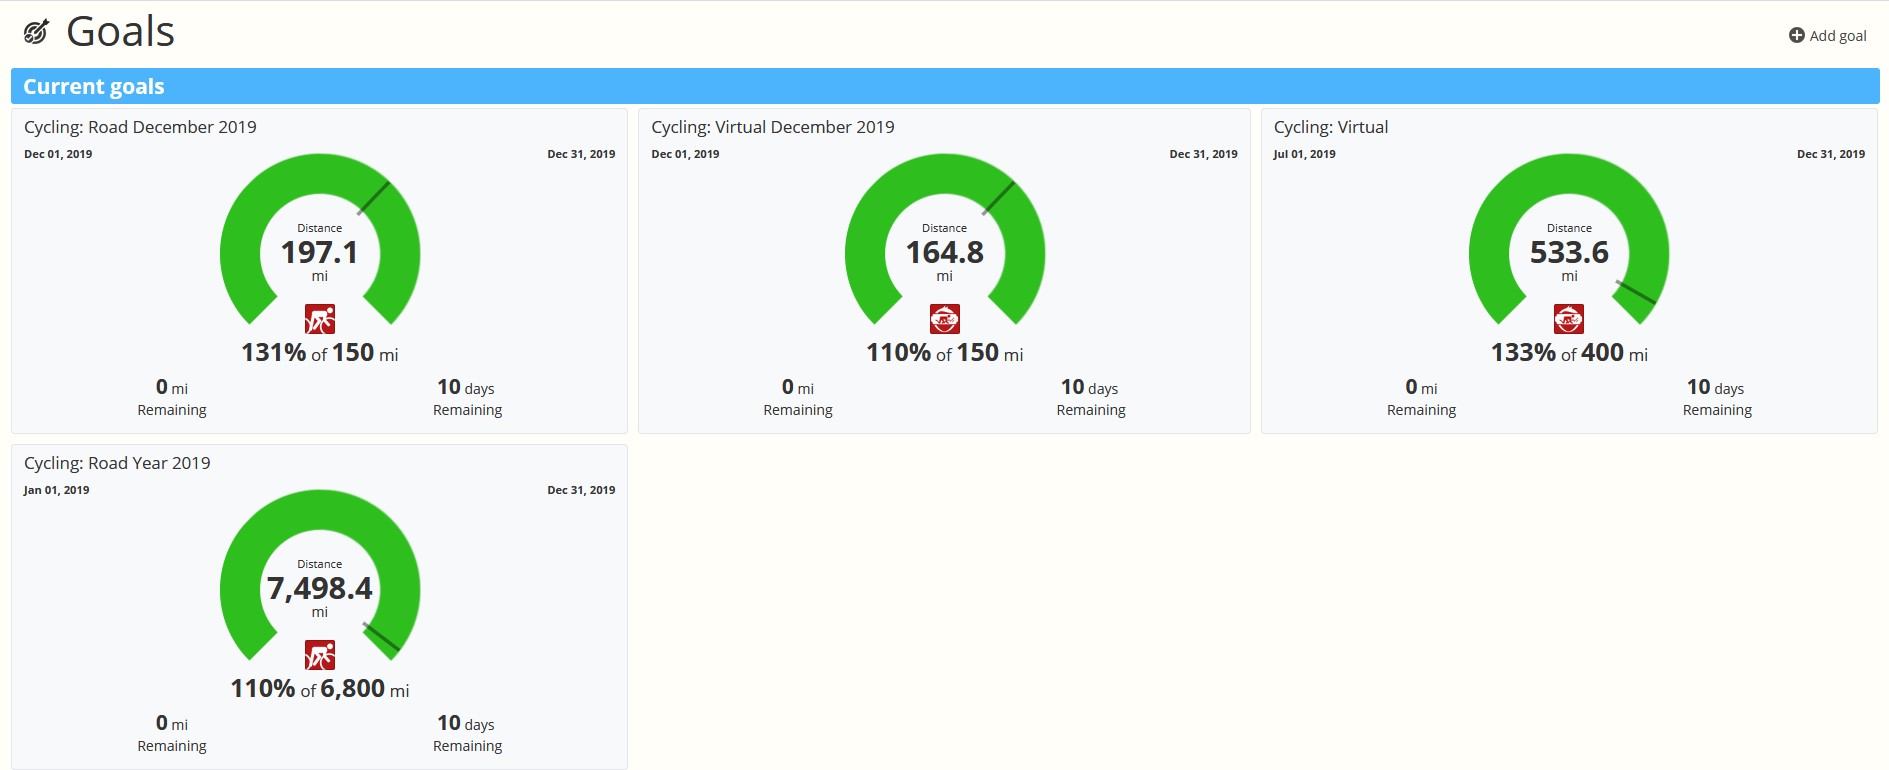The image size is (1889, 770).
Task: Click the 110% of 6,800 mi label
Action: coord(320,689)
